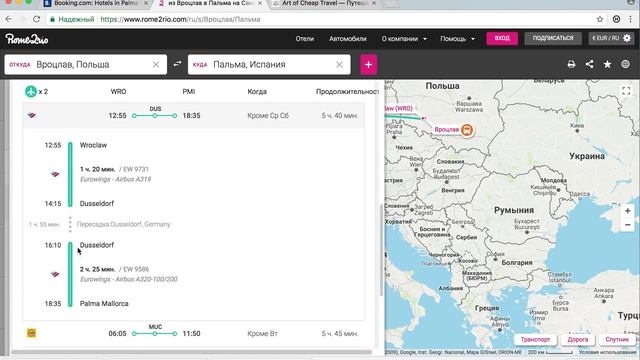Click the pink ВХОД button
The height and width of the screenshot is (360, 640).
(502, 38)
